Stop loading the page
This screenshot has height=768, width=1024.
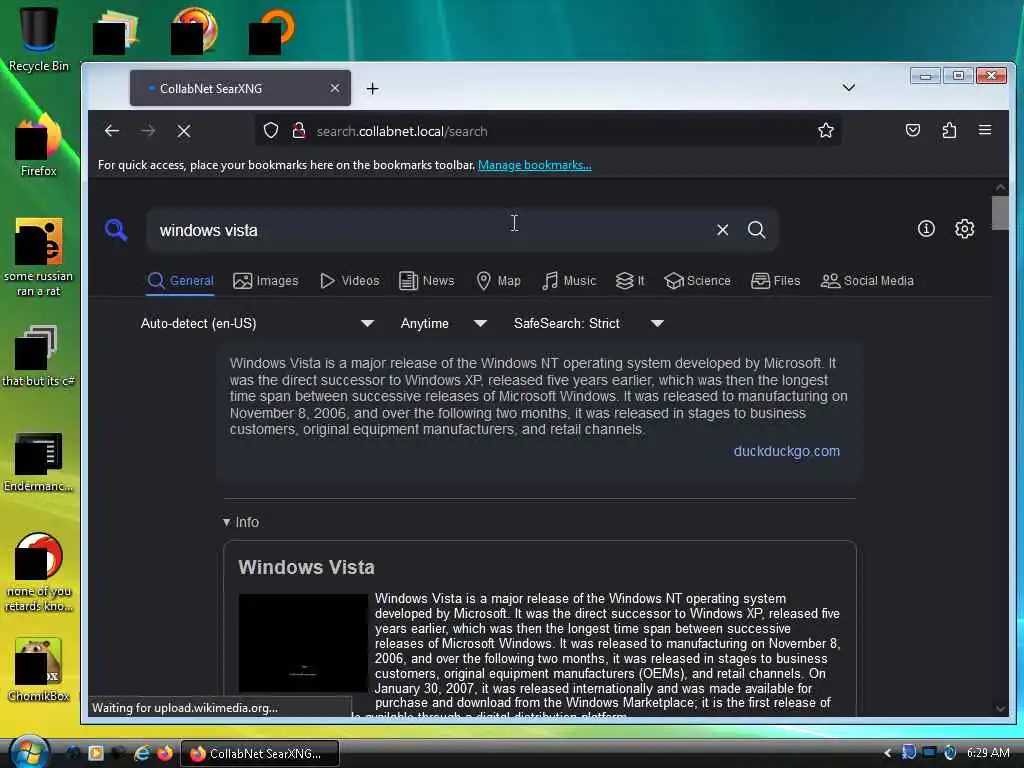[x=184, y=131]
